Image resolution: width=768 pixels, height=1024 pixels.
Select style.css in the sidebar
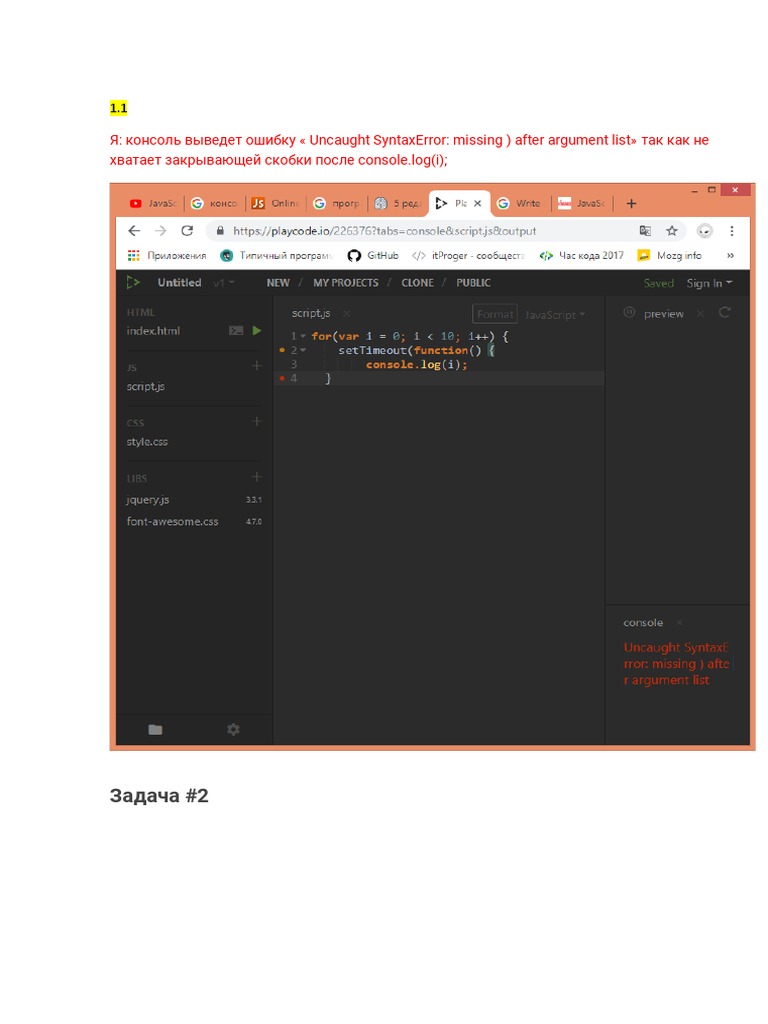[x=147, y=441]
